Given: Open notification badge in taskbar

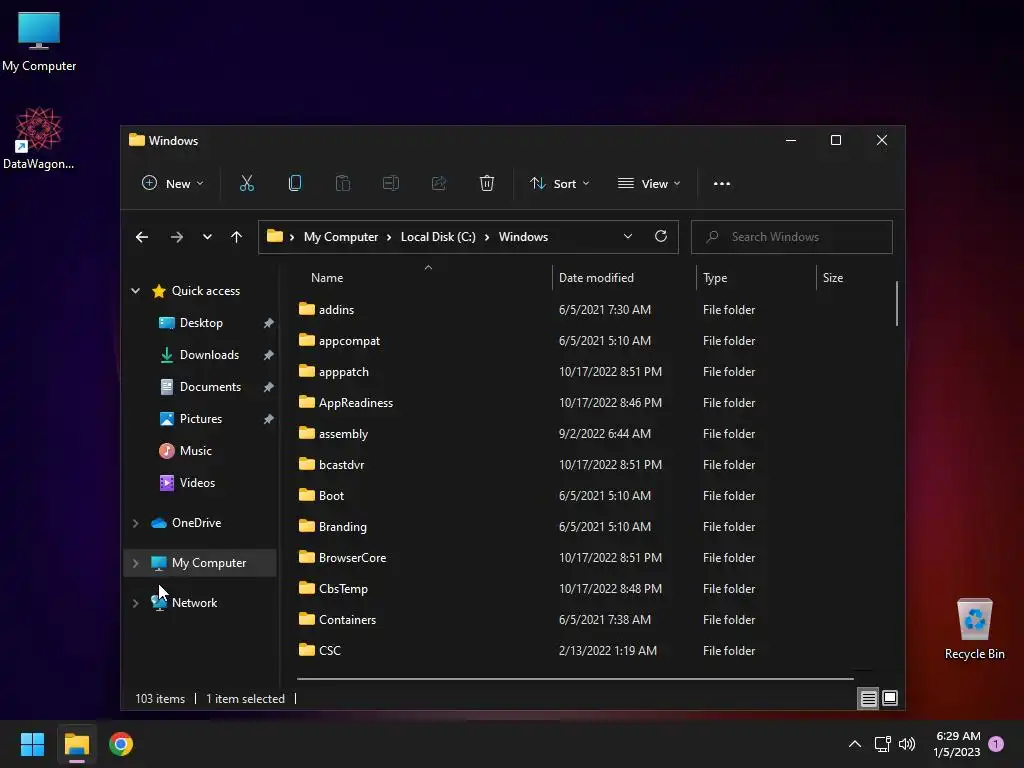Looking at the screenshot, I should tap(996, 744).
